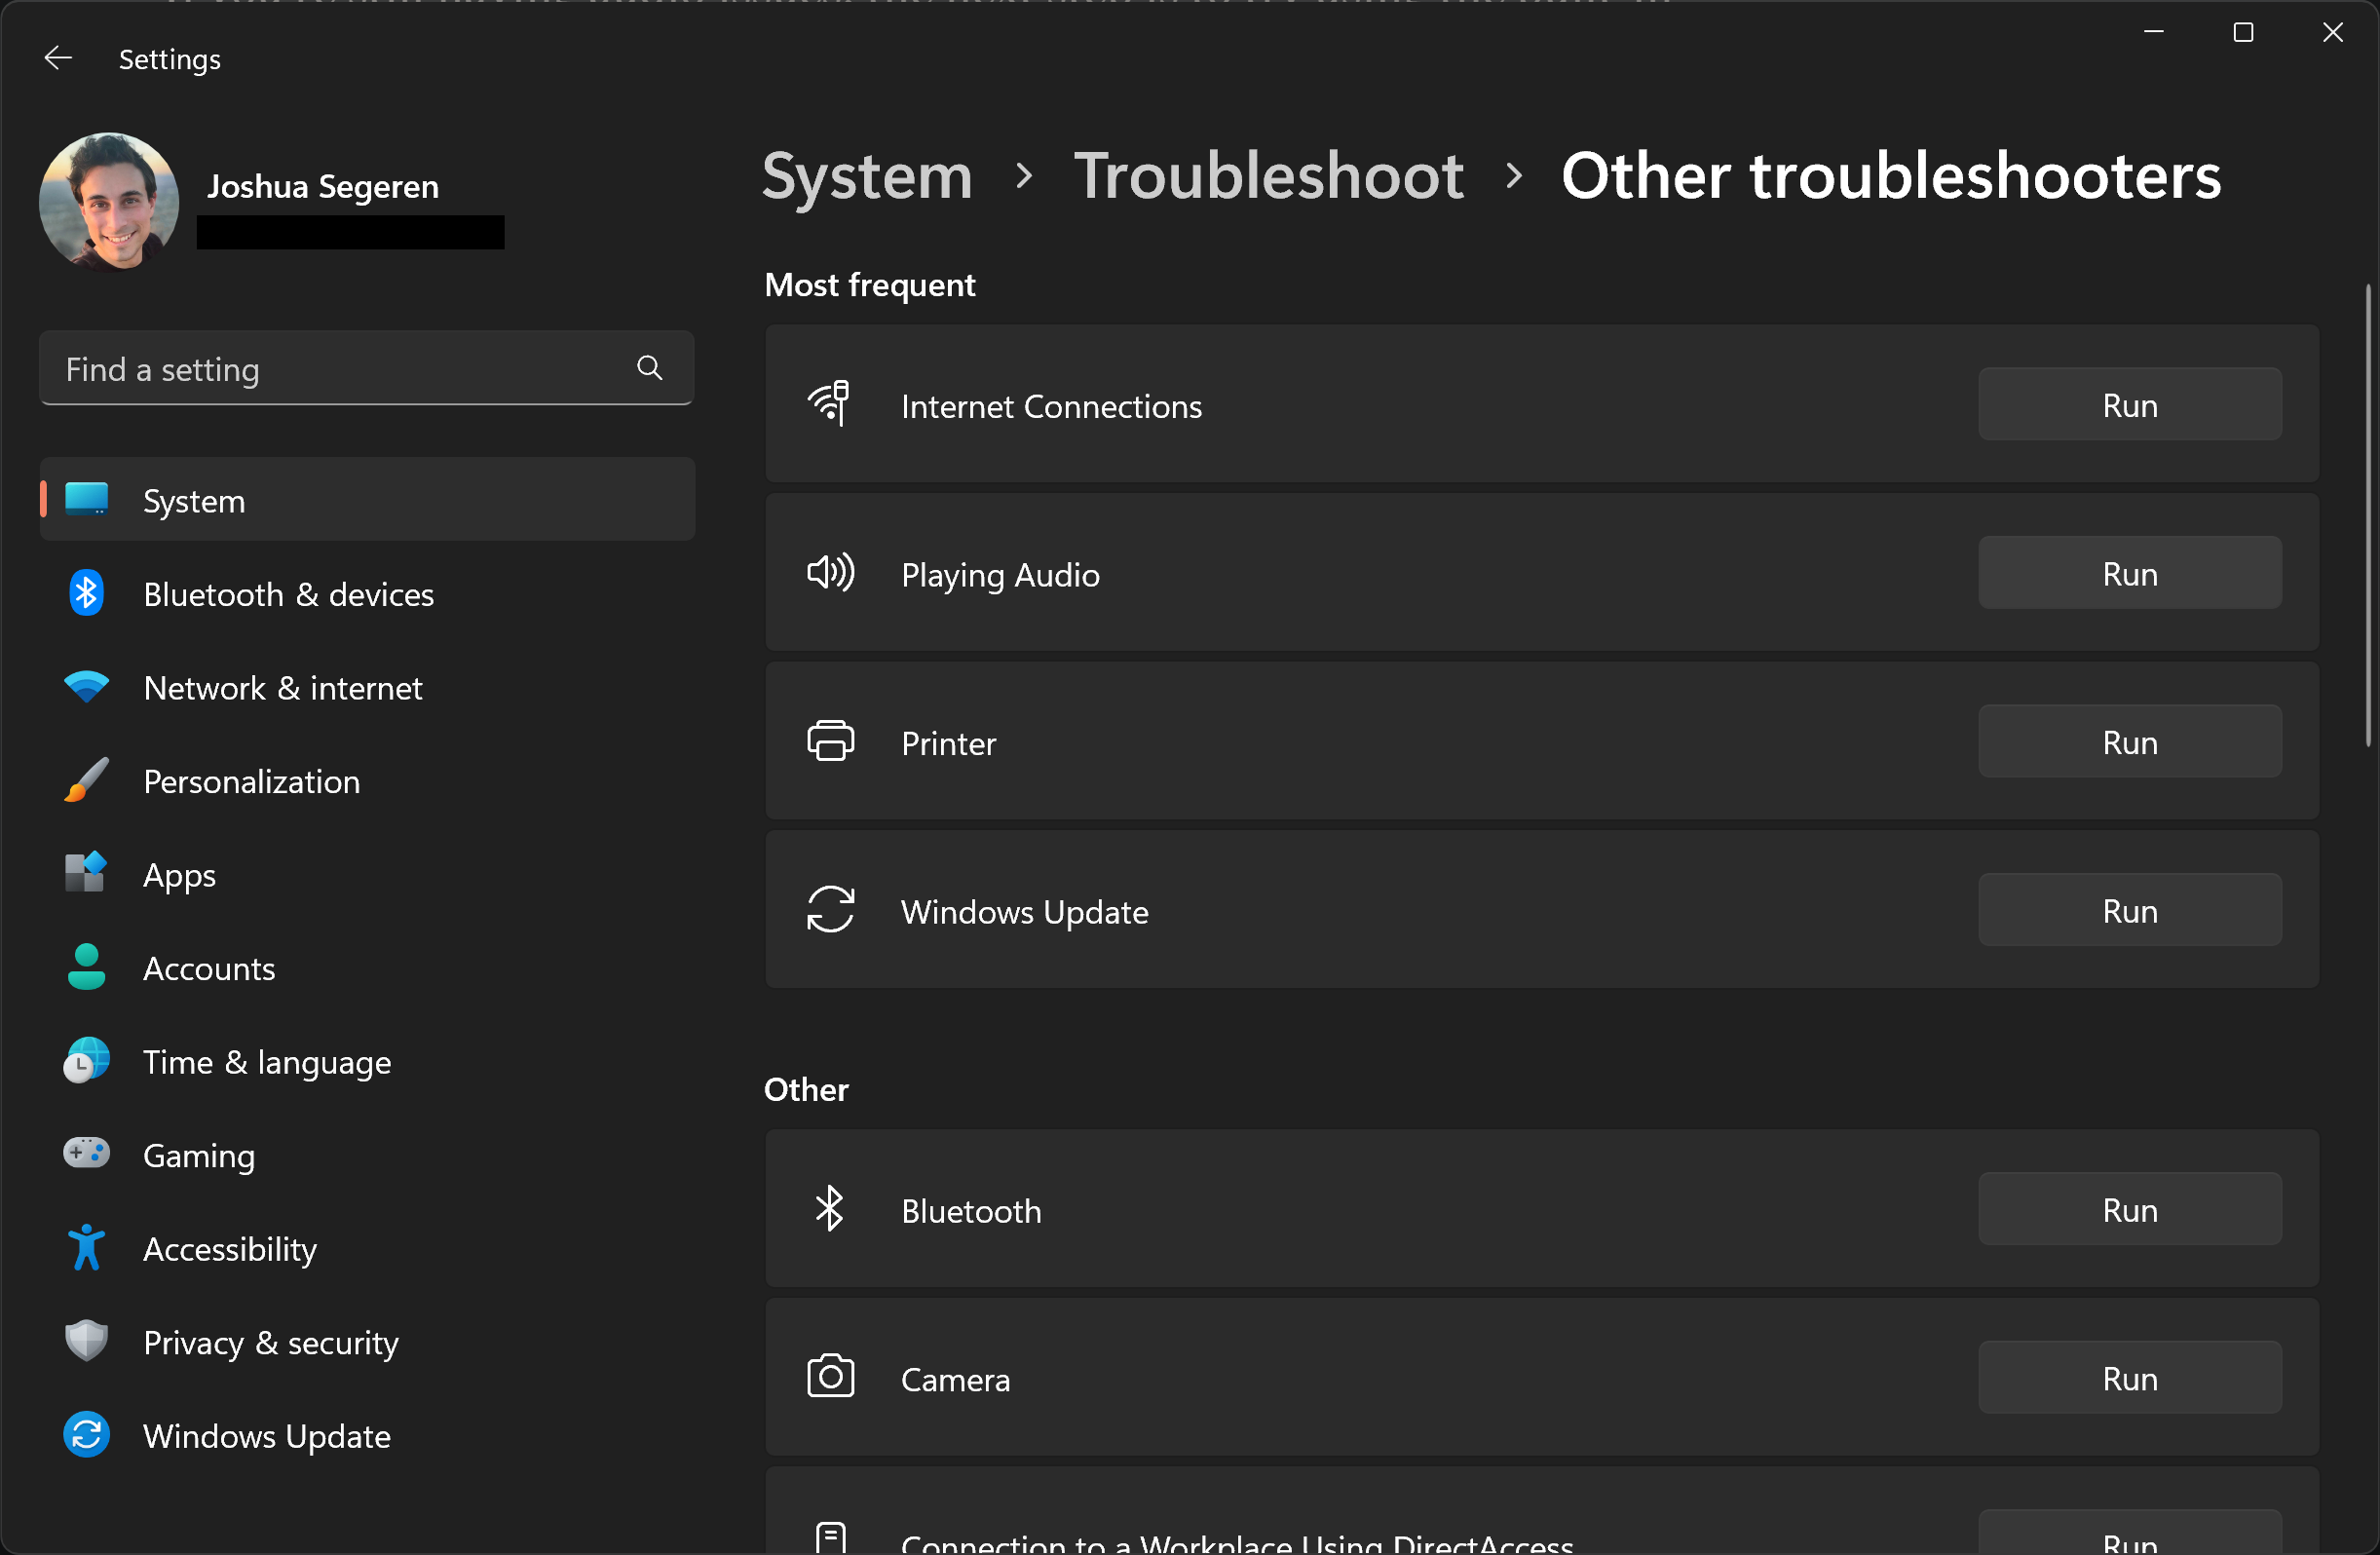Click the Windows Update refresh arrows icon
This screenshot has height=1555, width=2380.
(x=830, y=910)
